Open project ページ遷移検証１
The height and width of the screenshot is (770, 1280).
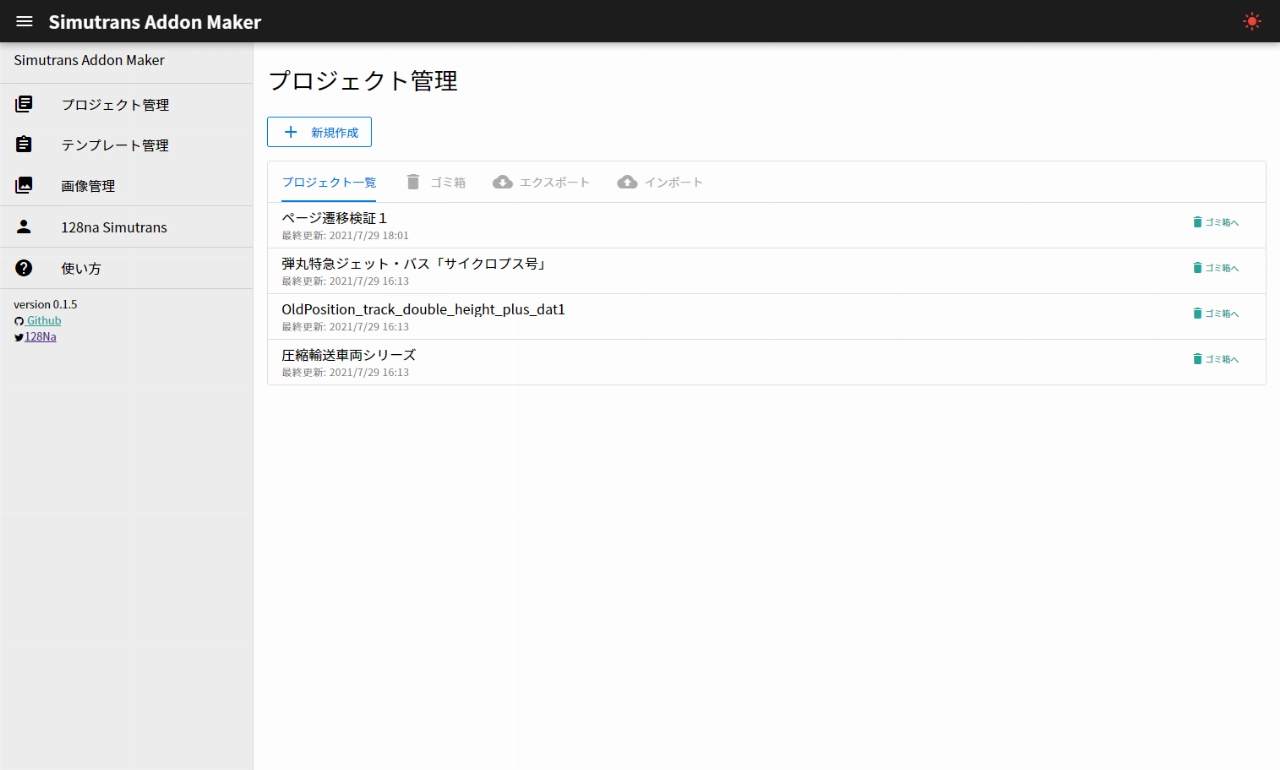point(334,218)
